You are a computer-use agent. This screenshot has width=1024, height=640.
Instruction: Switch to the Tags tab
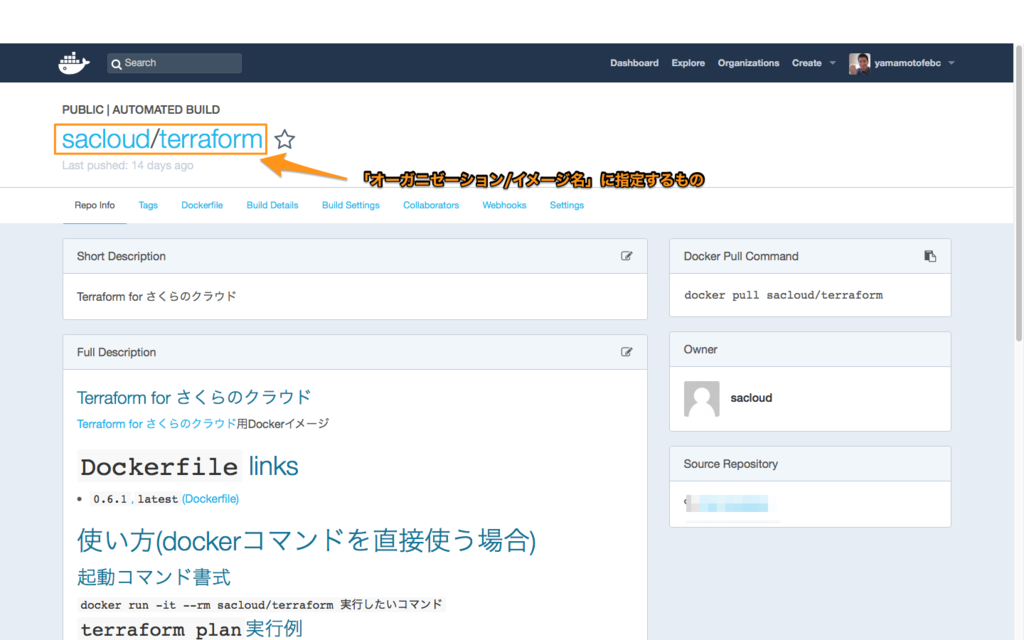tap(148, 205)
